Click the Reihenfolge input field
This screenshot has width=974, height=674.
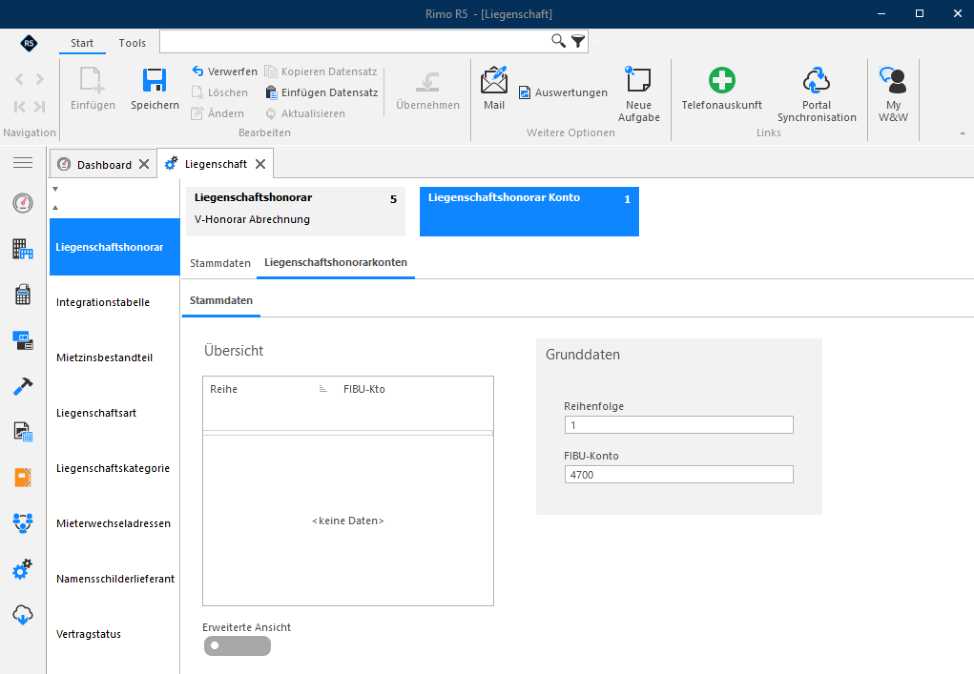tap(679, 426)
